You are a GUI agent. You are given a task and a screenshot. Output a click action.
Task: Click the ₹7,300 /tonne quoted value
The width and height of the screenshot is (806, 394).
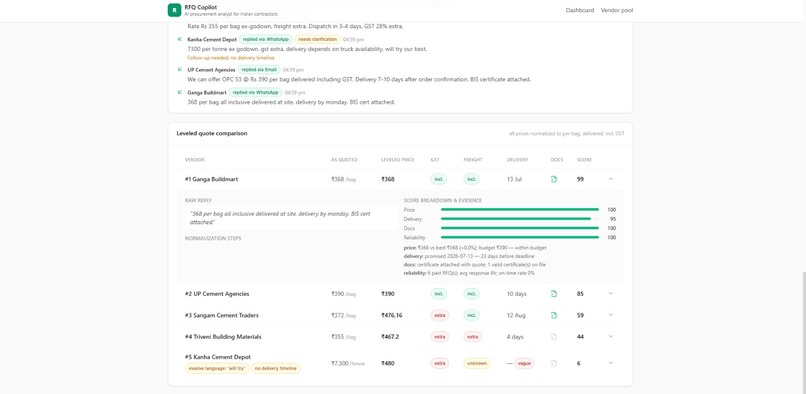click(x=348, y=363)
